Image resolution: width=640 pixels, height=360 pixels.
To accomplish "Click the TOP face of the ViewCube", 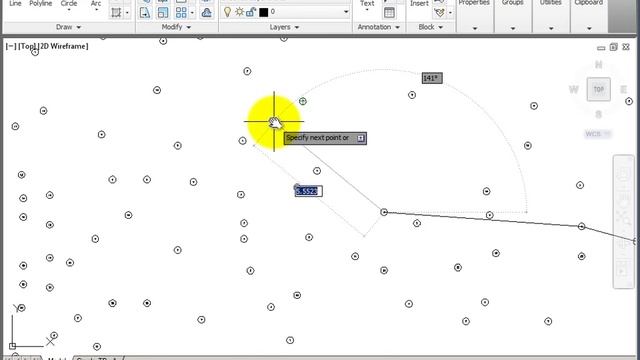I will coord(598,89).
